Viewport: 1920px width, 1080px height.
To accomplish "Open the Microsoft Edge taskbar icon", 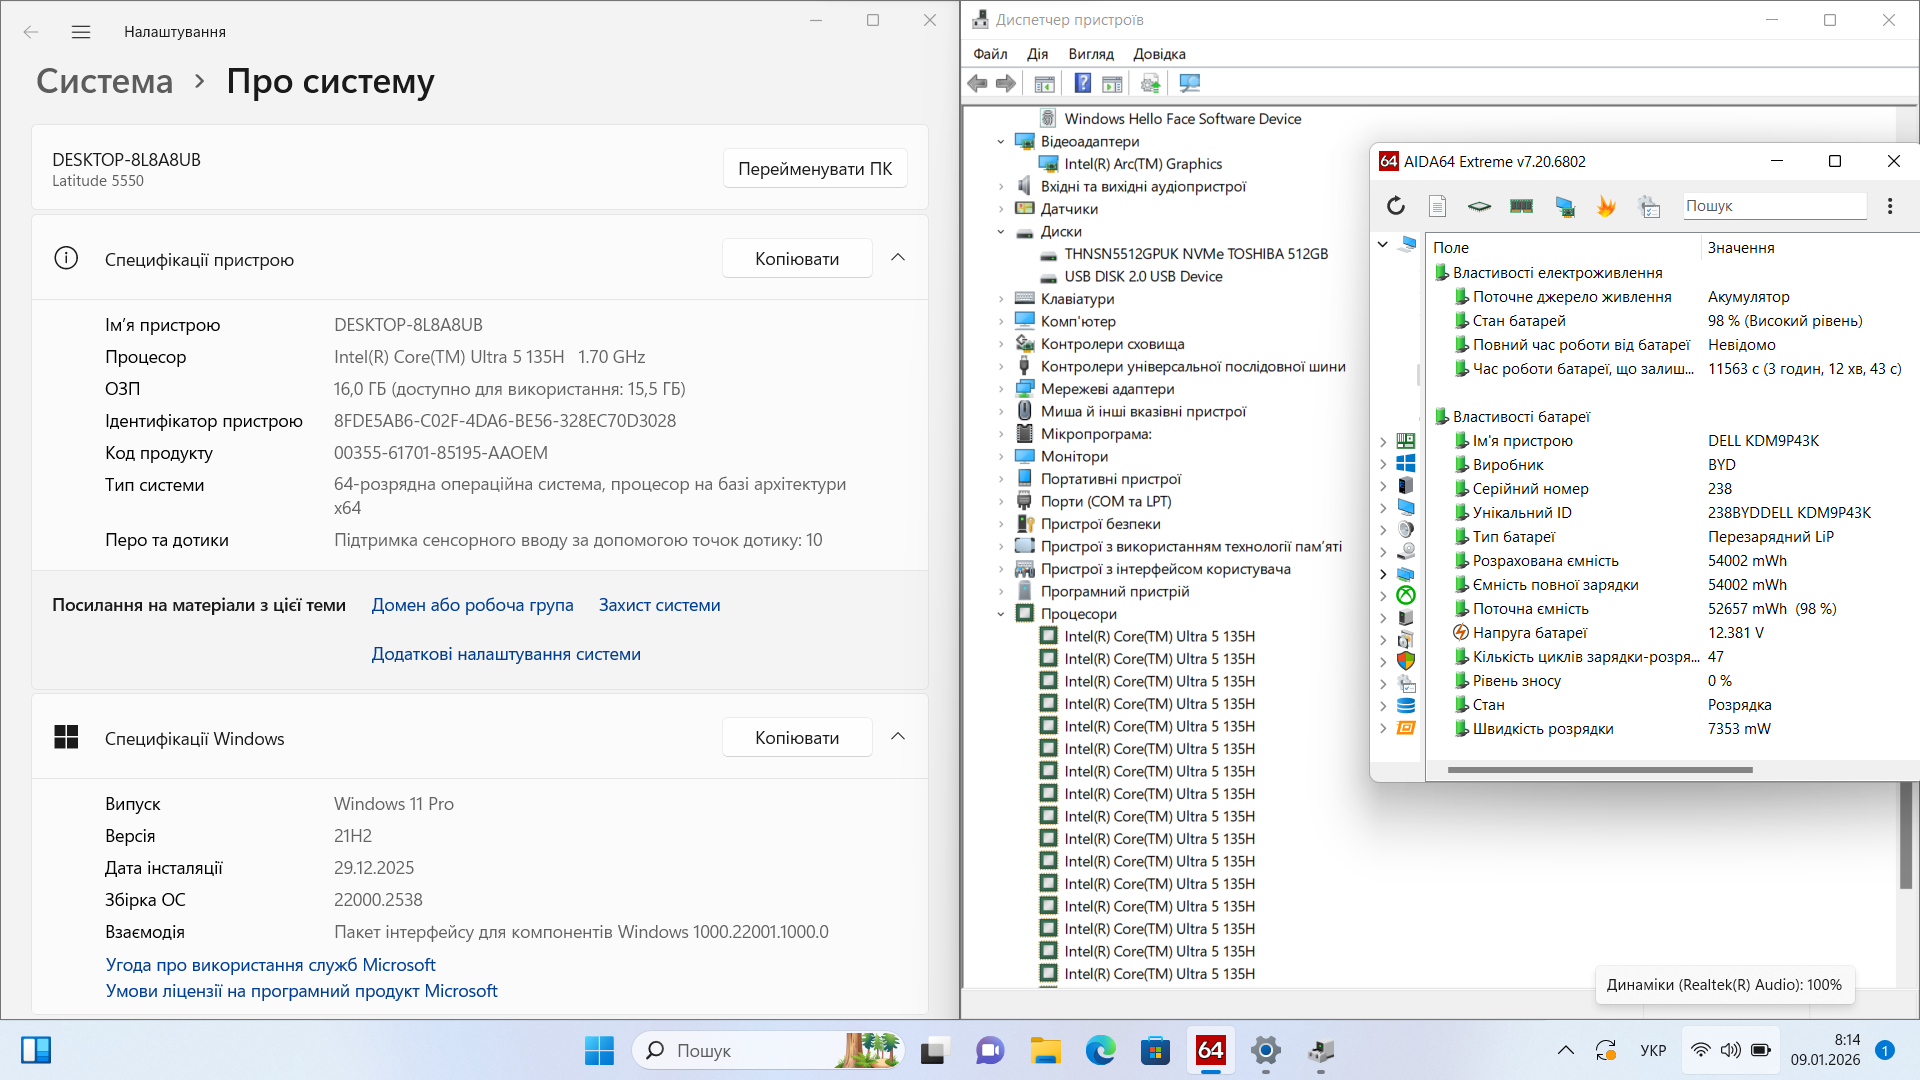I will point(1100,1051).
